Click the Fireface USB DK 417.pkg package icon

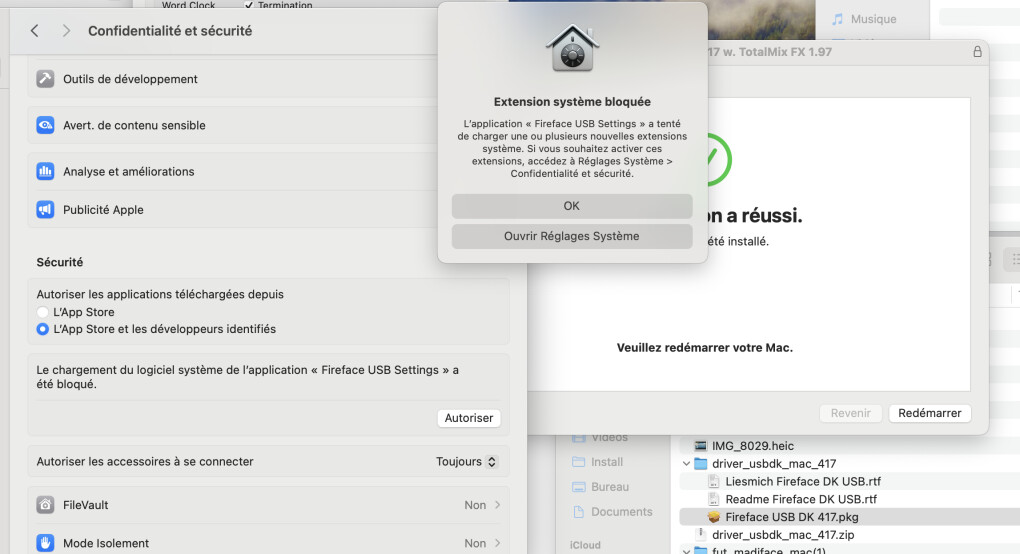(x=714, y=517)
